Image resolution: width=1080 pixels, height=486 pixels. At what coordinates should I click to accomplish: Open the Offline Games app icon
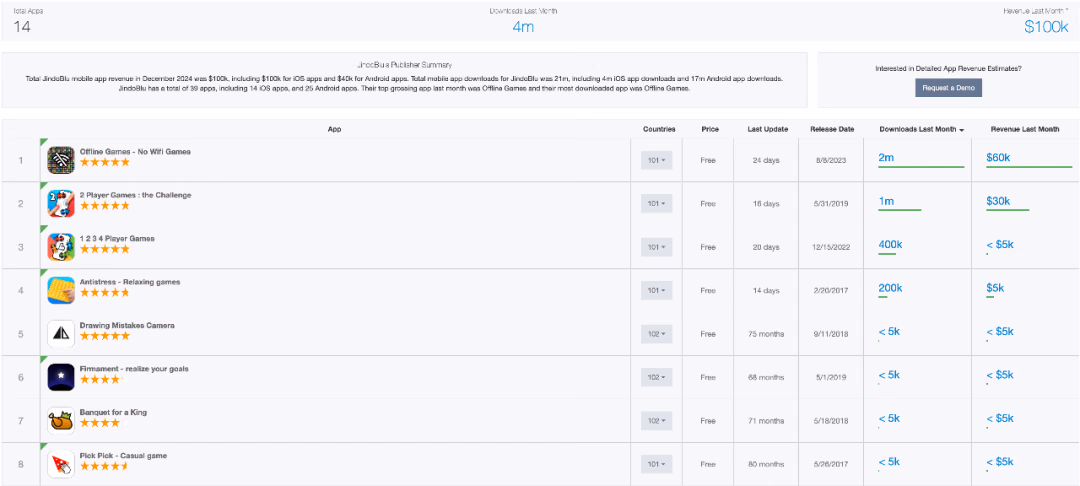pos(61,160)
